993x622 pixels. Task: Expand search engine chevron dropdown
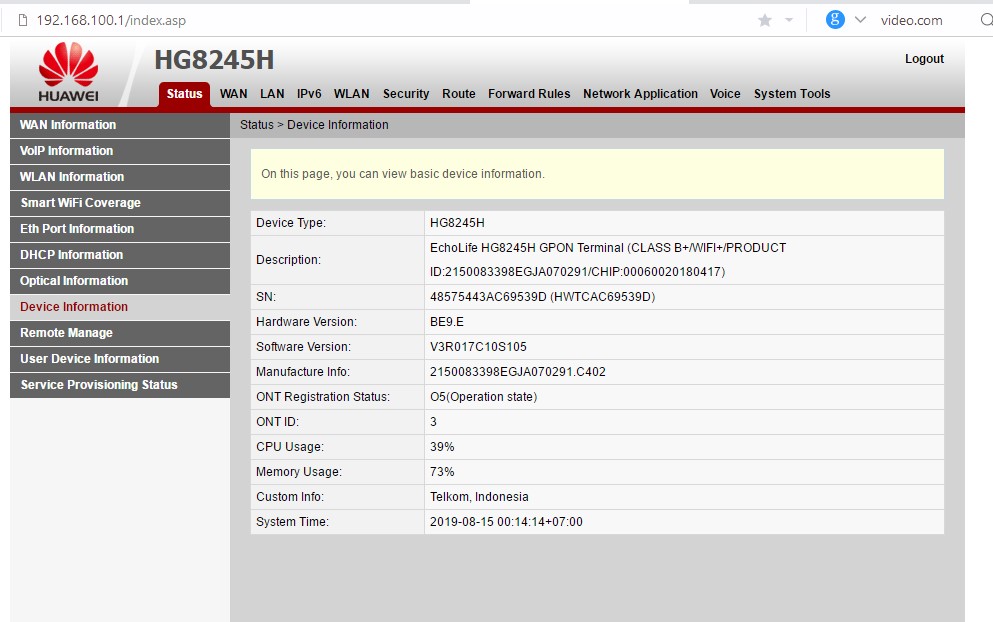coord(860,20)
